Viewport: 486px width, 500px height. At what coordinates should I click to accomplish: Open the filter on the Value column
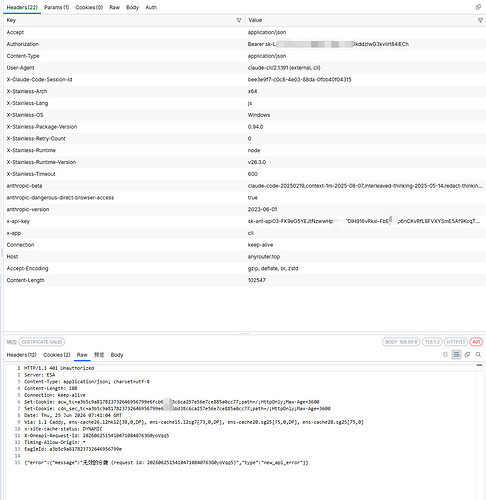(x=480, y=20)
